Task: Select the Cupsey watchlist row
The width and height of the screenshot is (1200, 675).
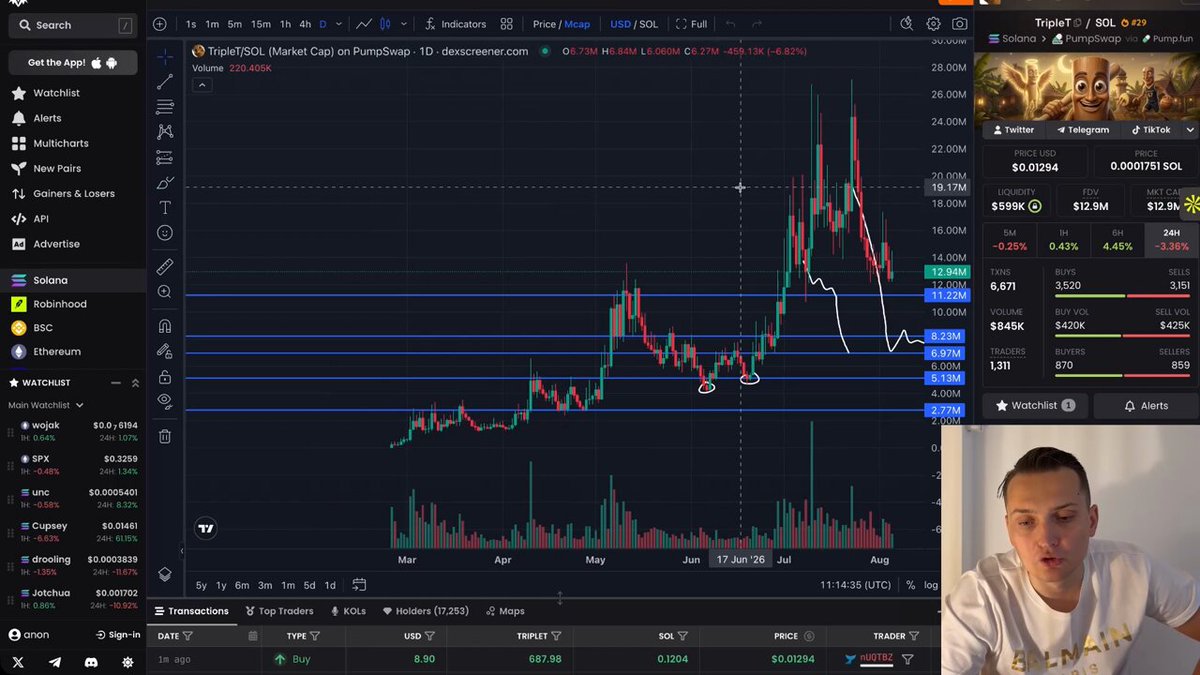Action: [73, 532]
